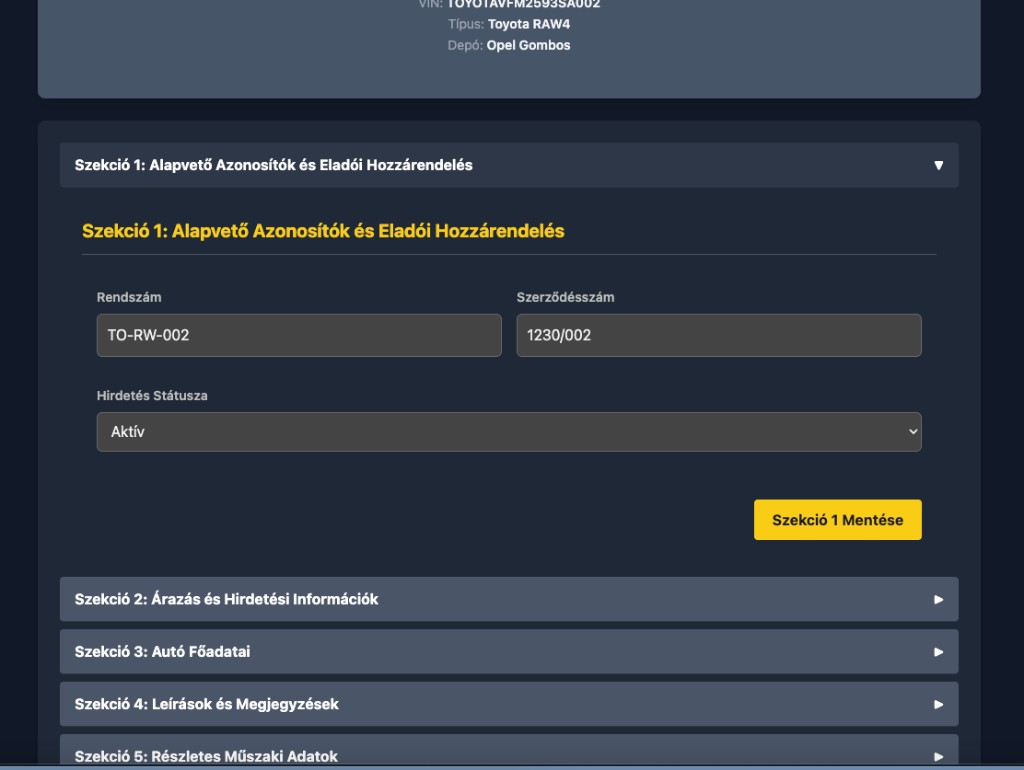Select the Aktív status combo box
This screenshot has height=770, width=1024.
[509, 432]
